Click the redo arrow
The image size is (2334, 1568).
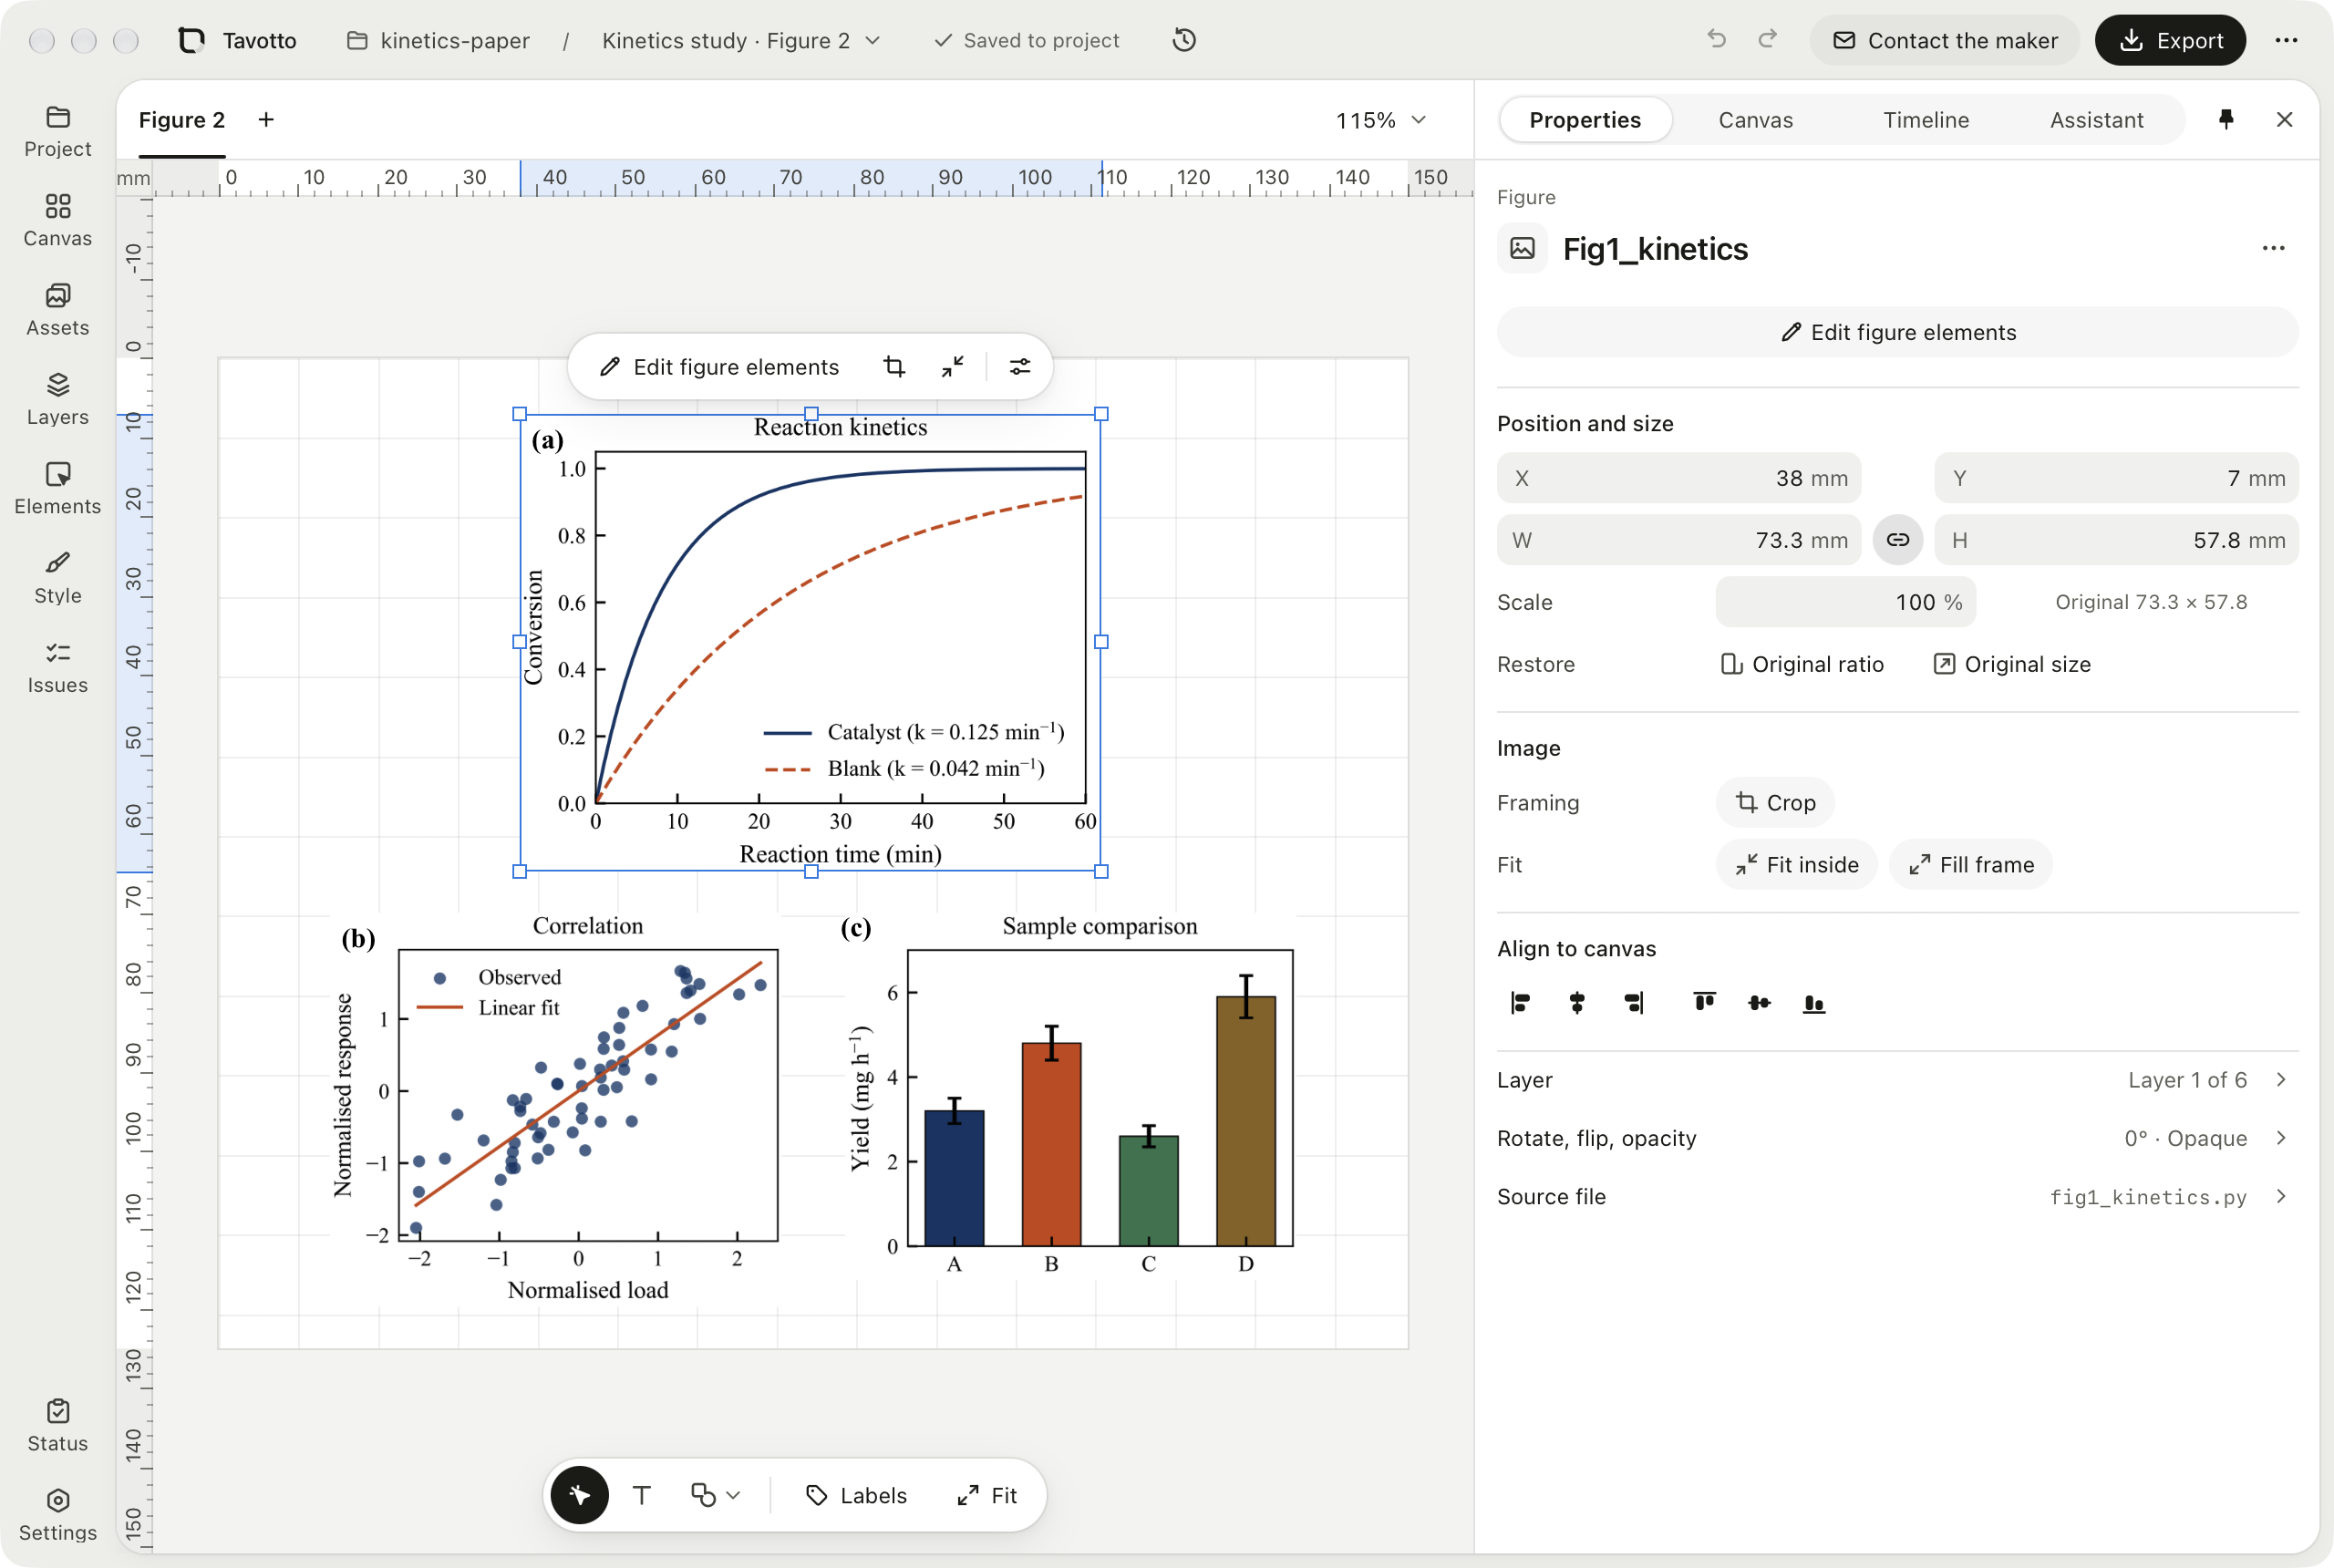pos(1768,40)
